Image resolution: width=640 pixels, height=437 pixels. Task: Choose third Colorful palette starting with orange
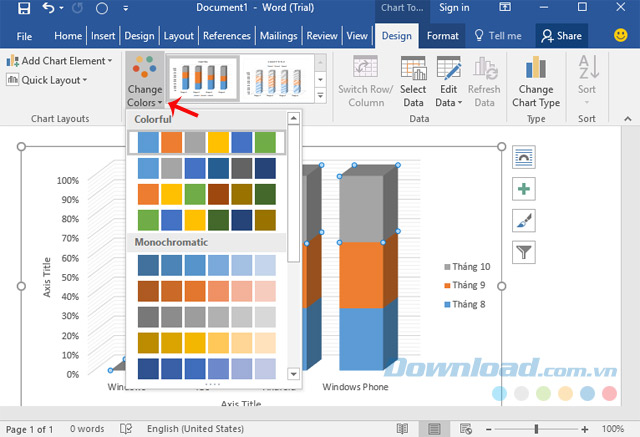[207, 194]
